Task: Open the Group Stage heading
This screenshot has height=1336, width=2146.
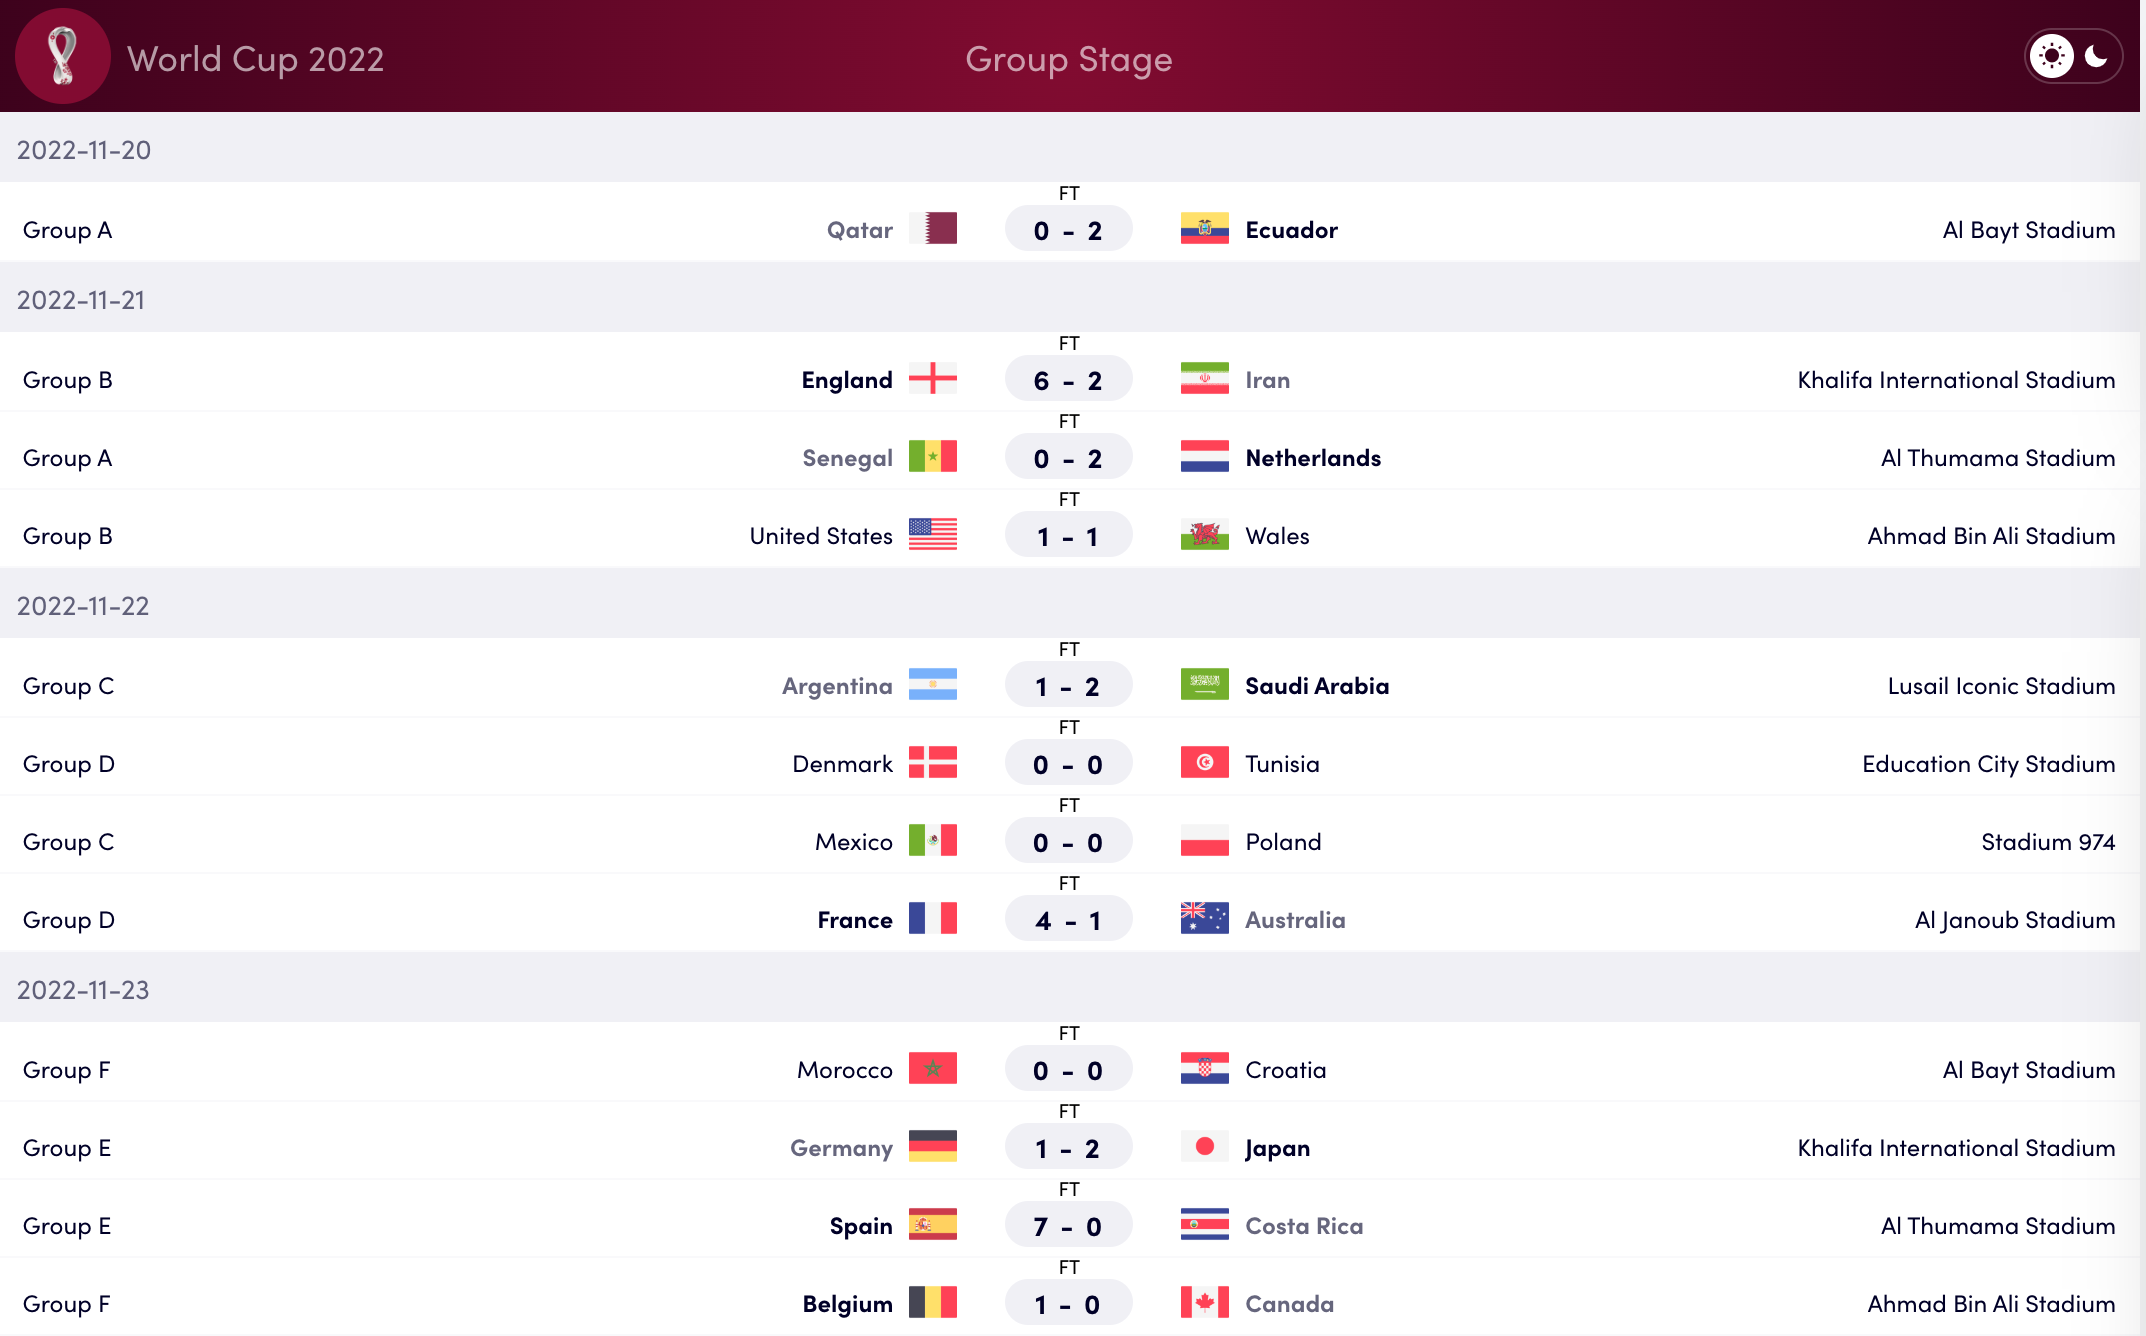Action: pos(1068,59)
